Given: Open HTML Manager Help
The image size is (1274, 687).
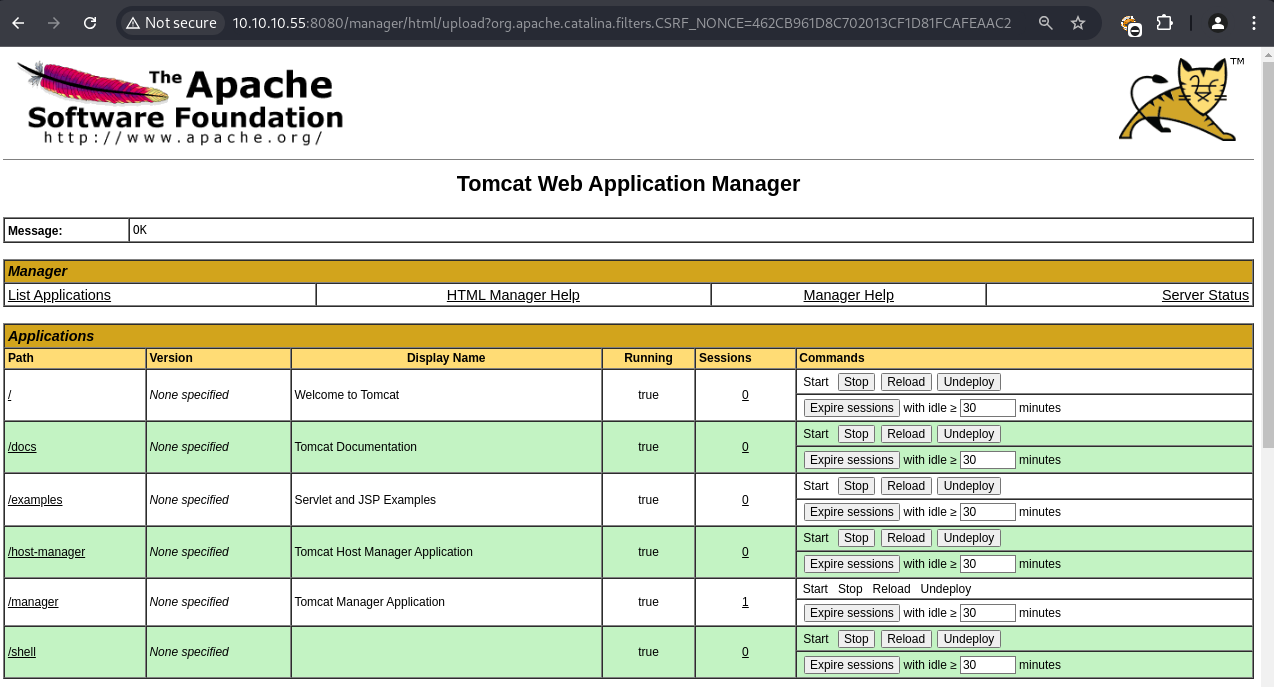Looking at the screenshot, I should pos(513,295).
